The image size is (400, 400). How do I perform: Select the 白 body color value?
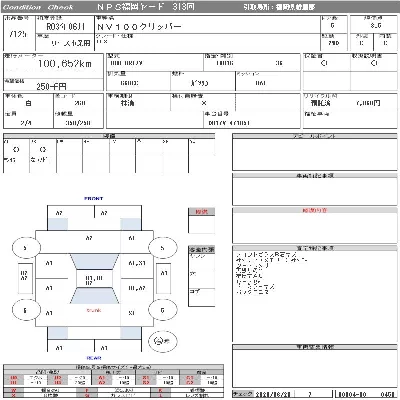28,103
